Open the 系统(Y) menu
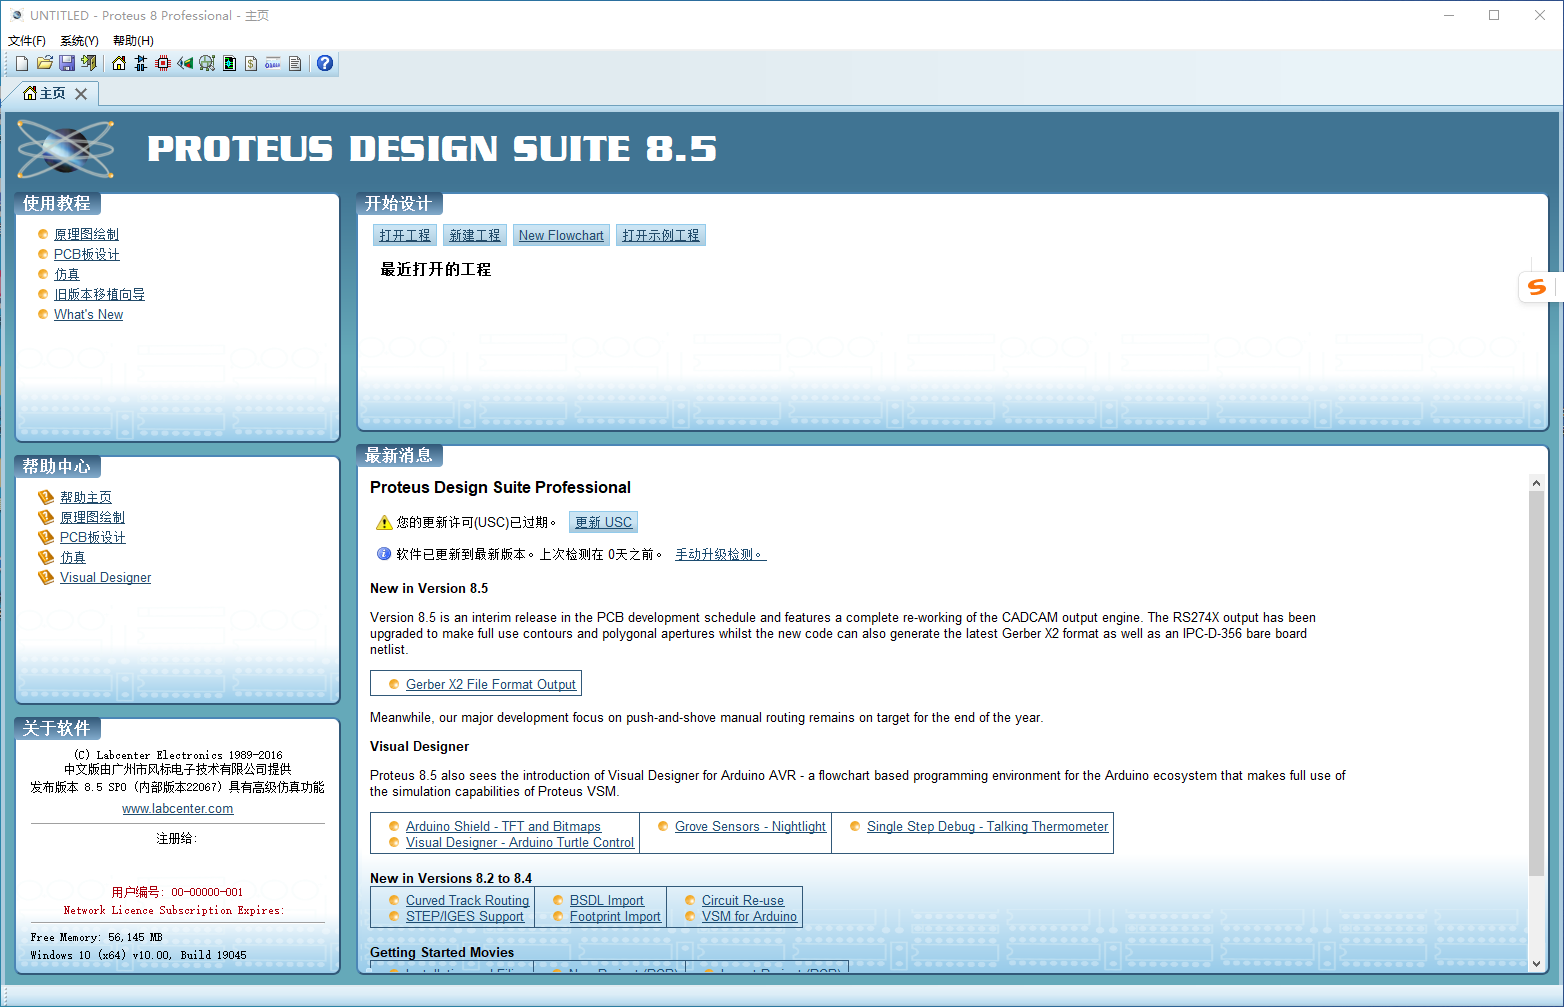This screenshot has height=1007, width=1564. tap(79, 41)
